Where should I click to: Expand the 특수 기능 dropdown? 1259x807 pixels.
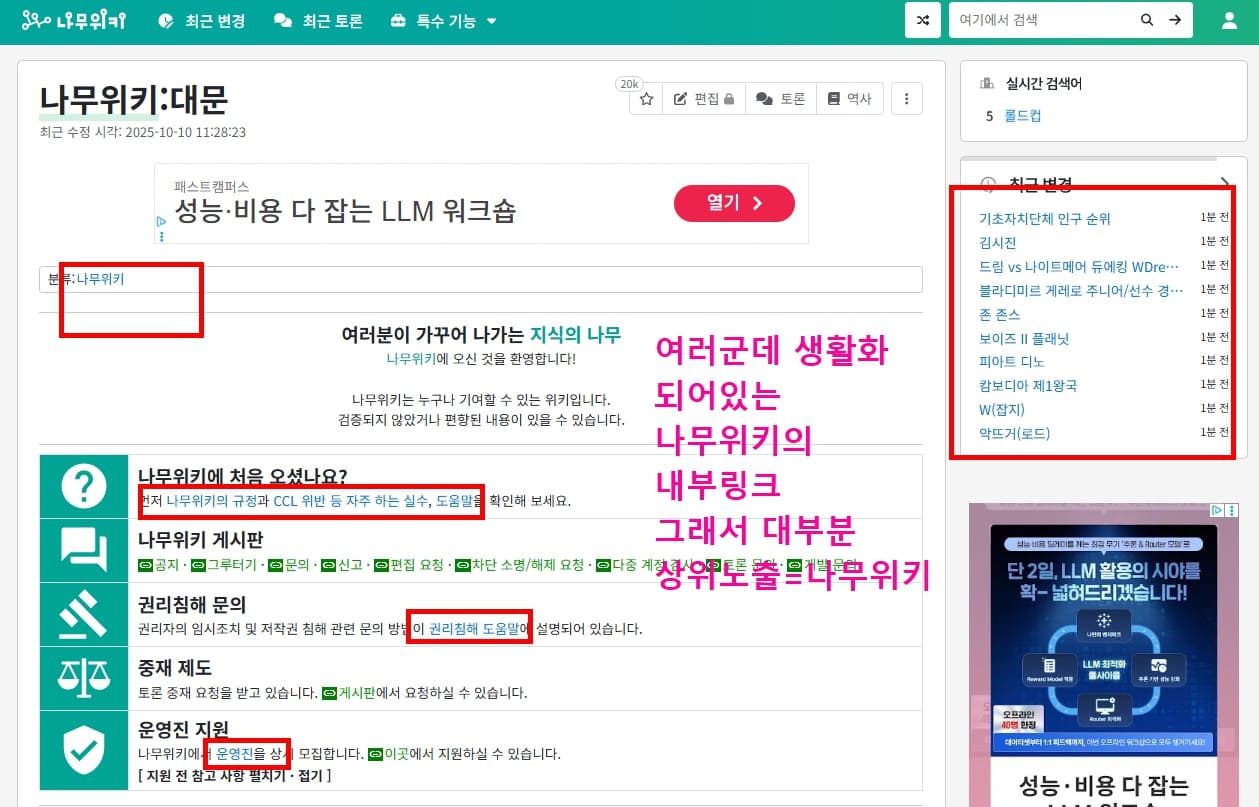point(443,21)
